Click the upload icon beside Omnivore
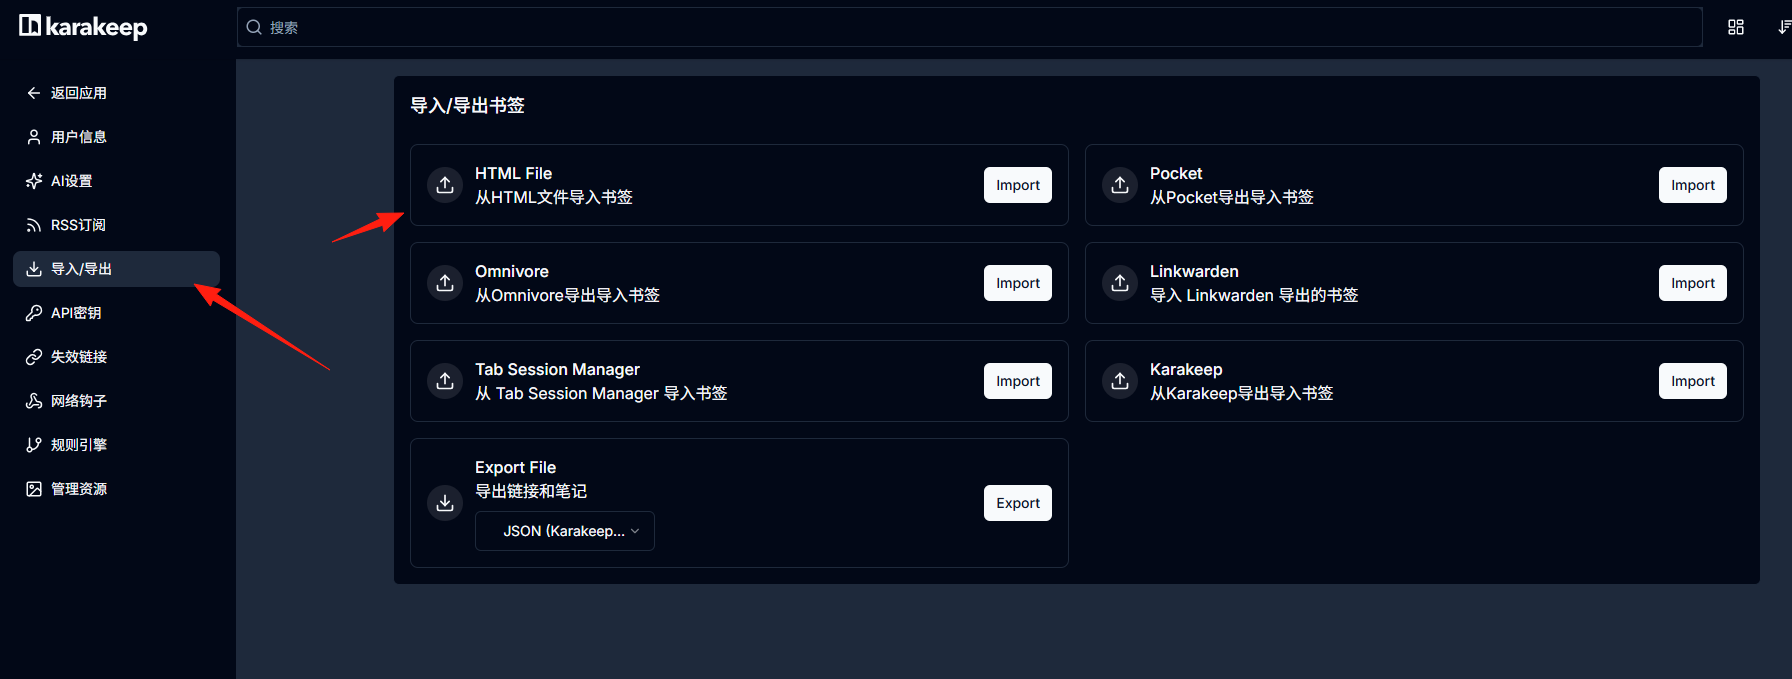 tap(445, 283)
